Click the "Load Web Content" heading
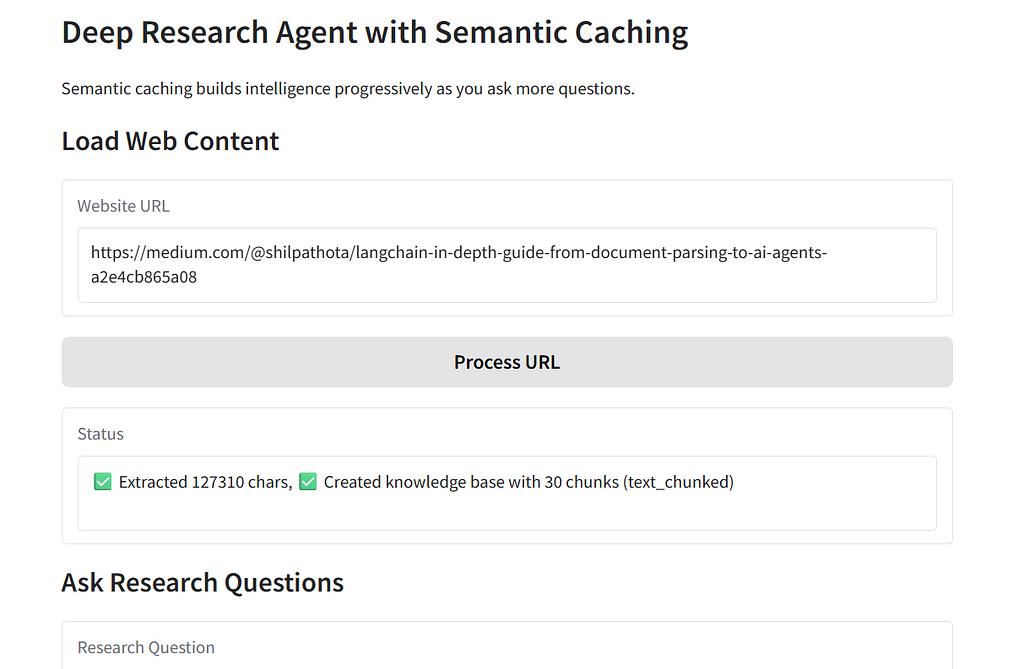 (170, 141)
